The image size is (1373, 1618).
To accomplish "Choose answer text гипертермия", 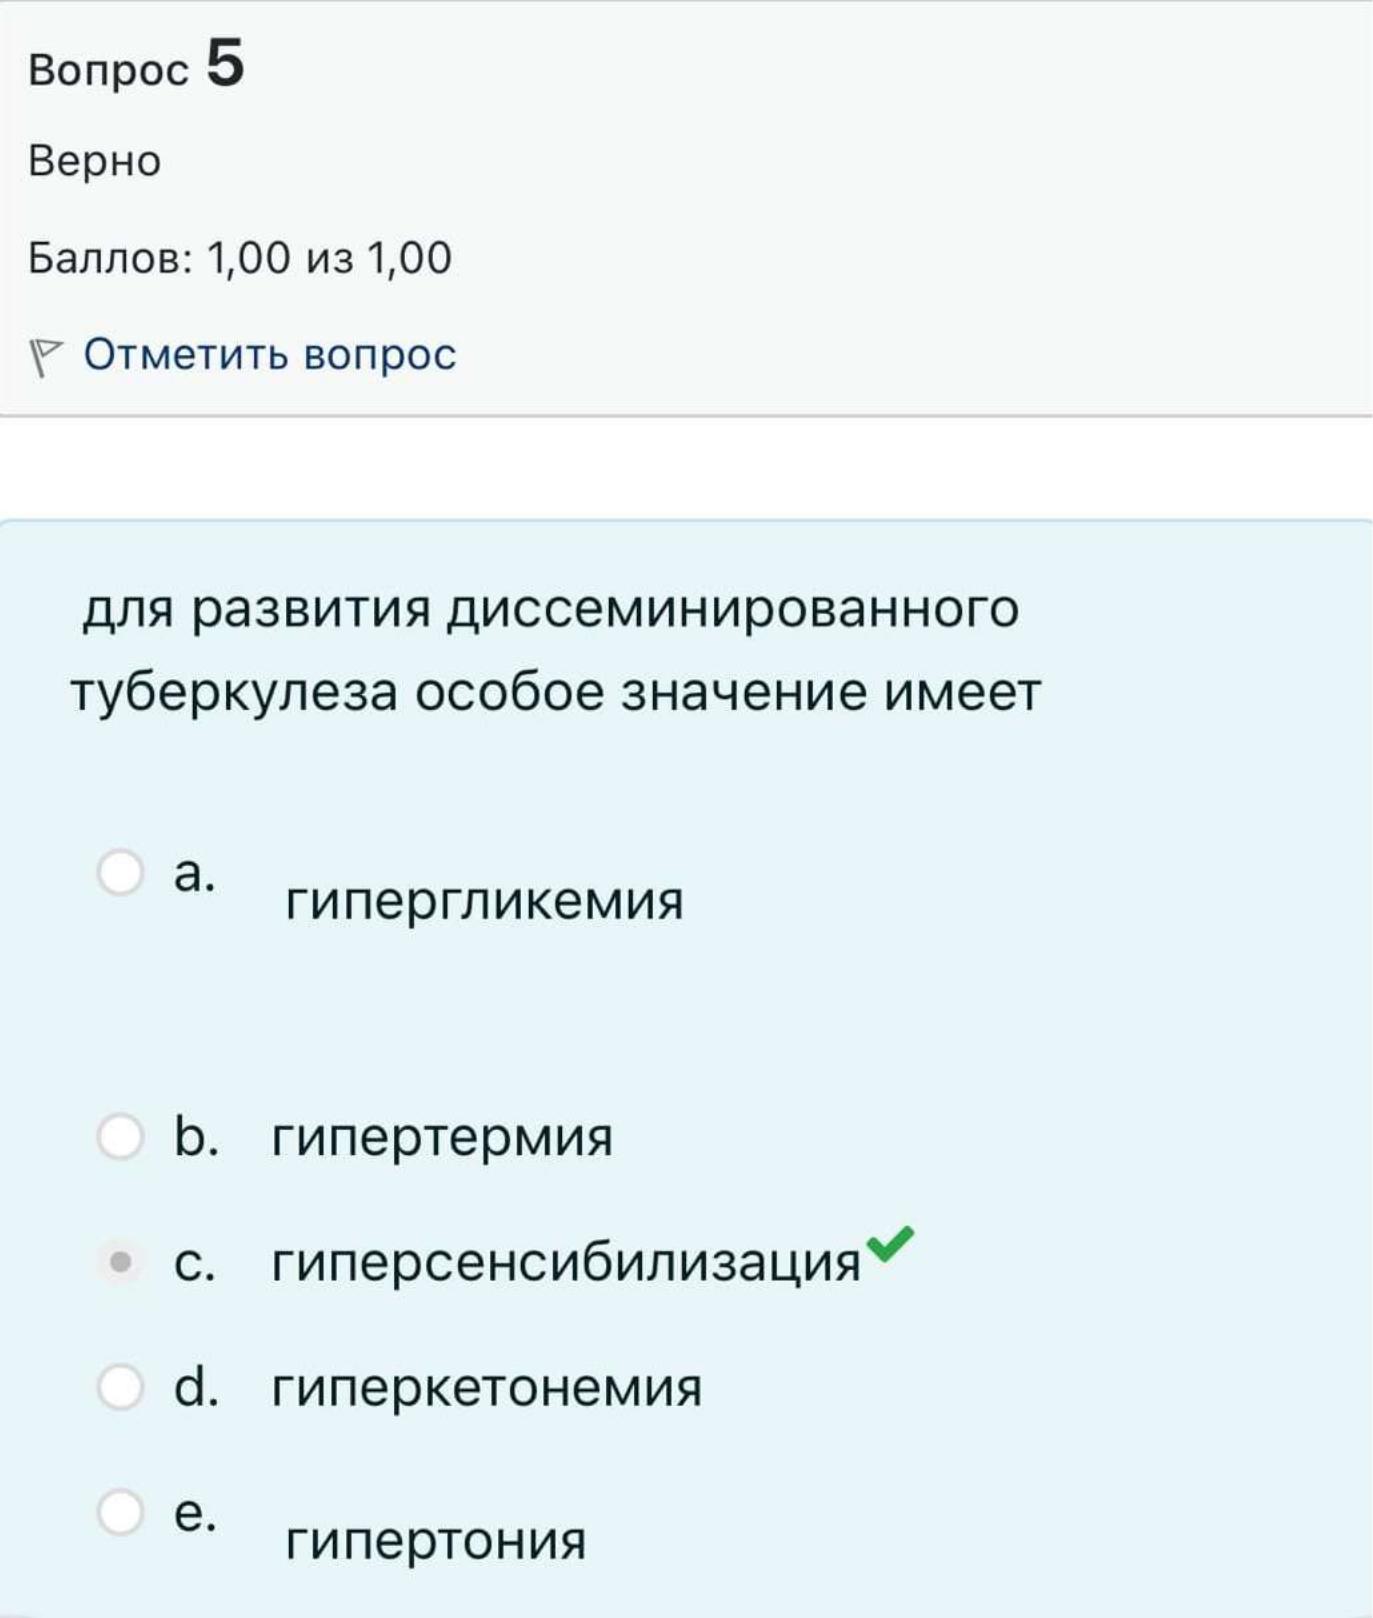I will 442,1138.
